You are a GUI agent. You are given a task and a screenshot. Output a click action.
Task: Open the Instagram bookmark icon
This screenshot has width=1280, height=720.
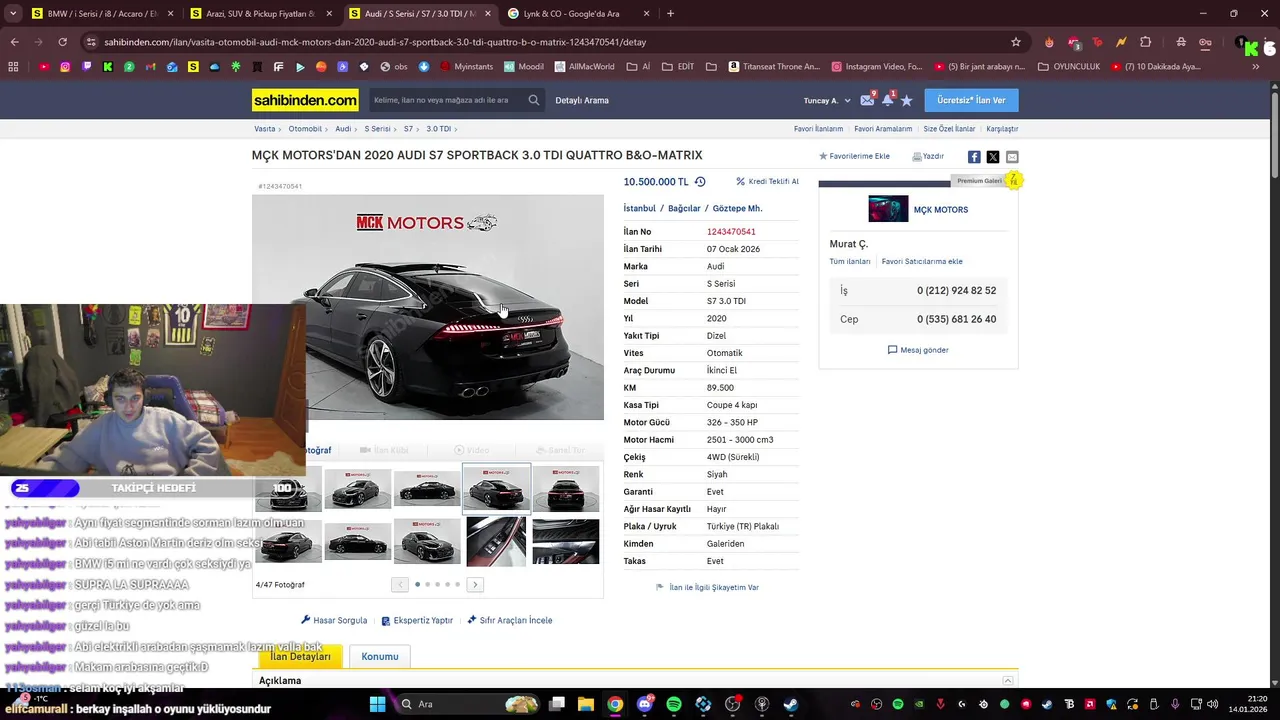point(65,67)
